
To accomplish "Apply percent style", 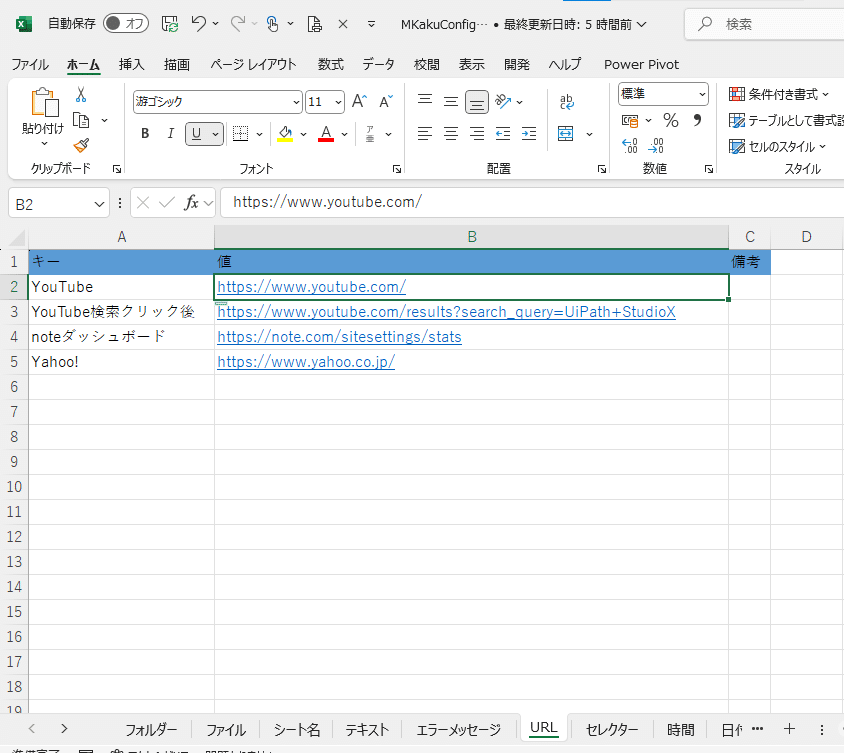I will click(671, 120).
